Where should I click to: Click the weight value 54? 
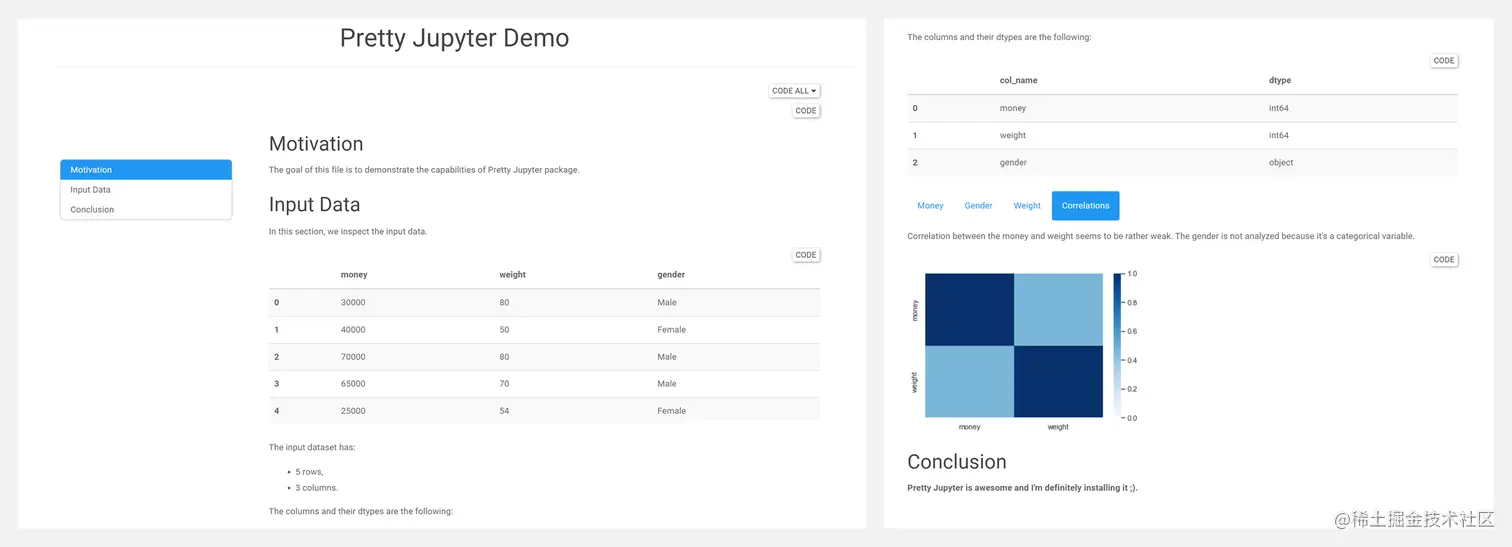504,411
